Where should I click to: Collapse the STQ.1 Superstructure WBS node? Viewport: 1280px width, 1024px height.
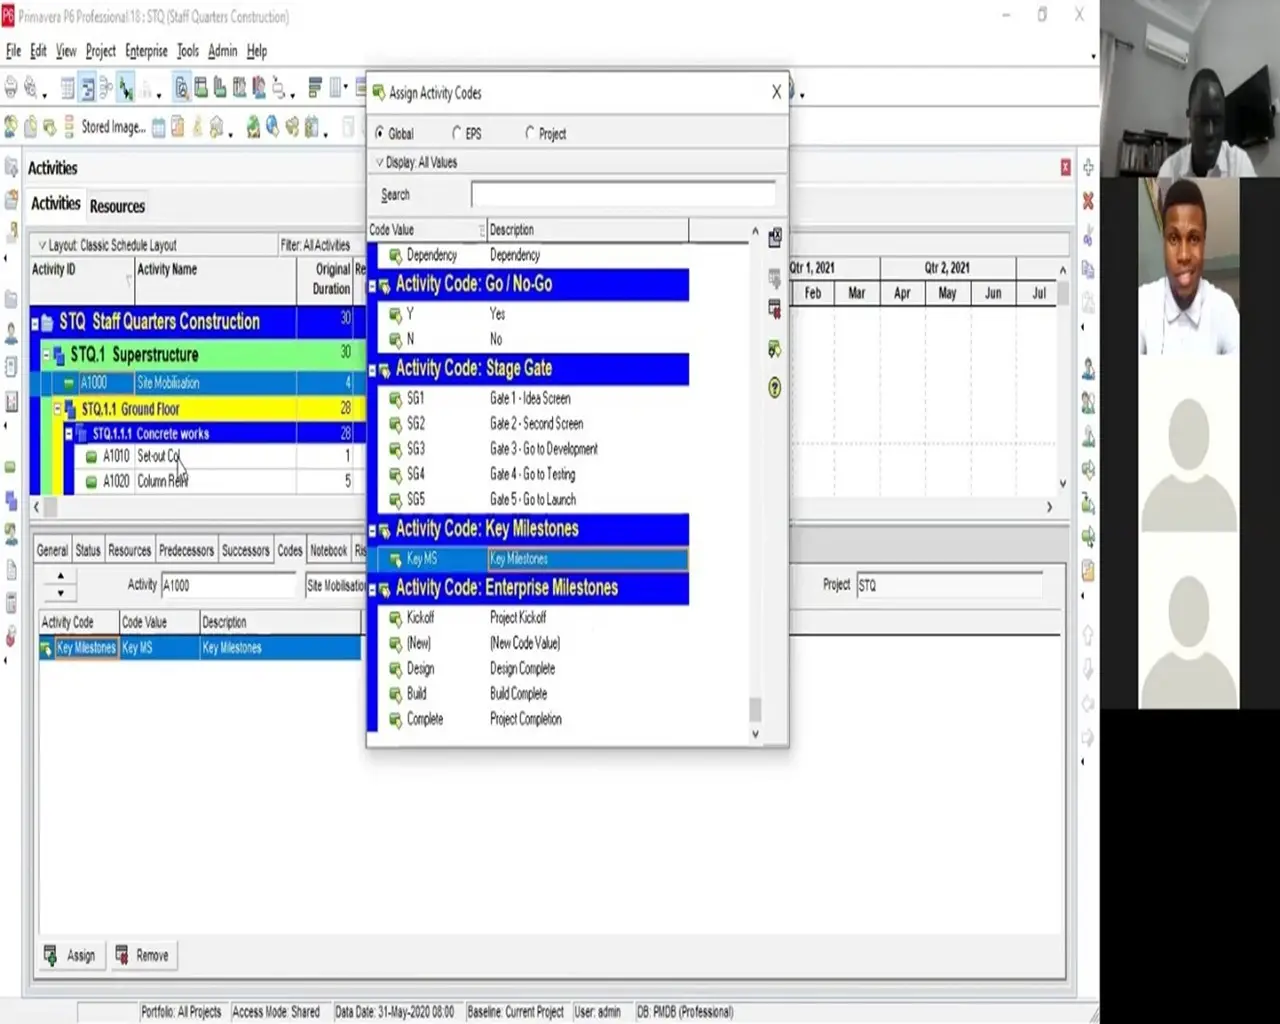(46, 355)
